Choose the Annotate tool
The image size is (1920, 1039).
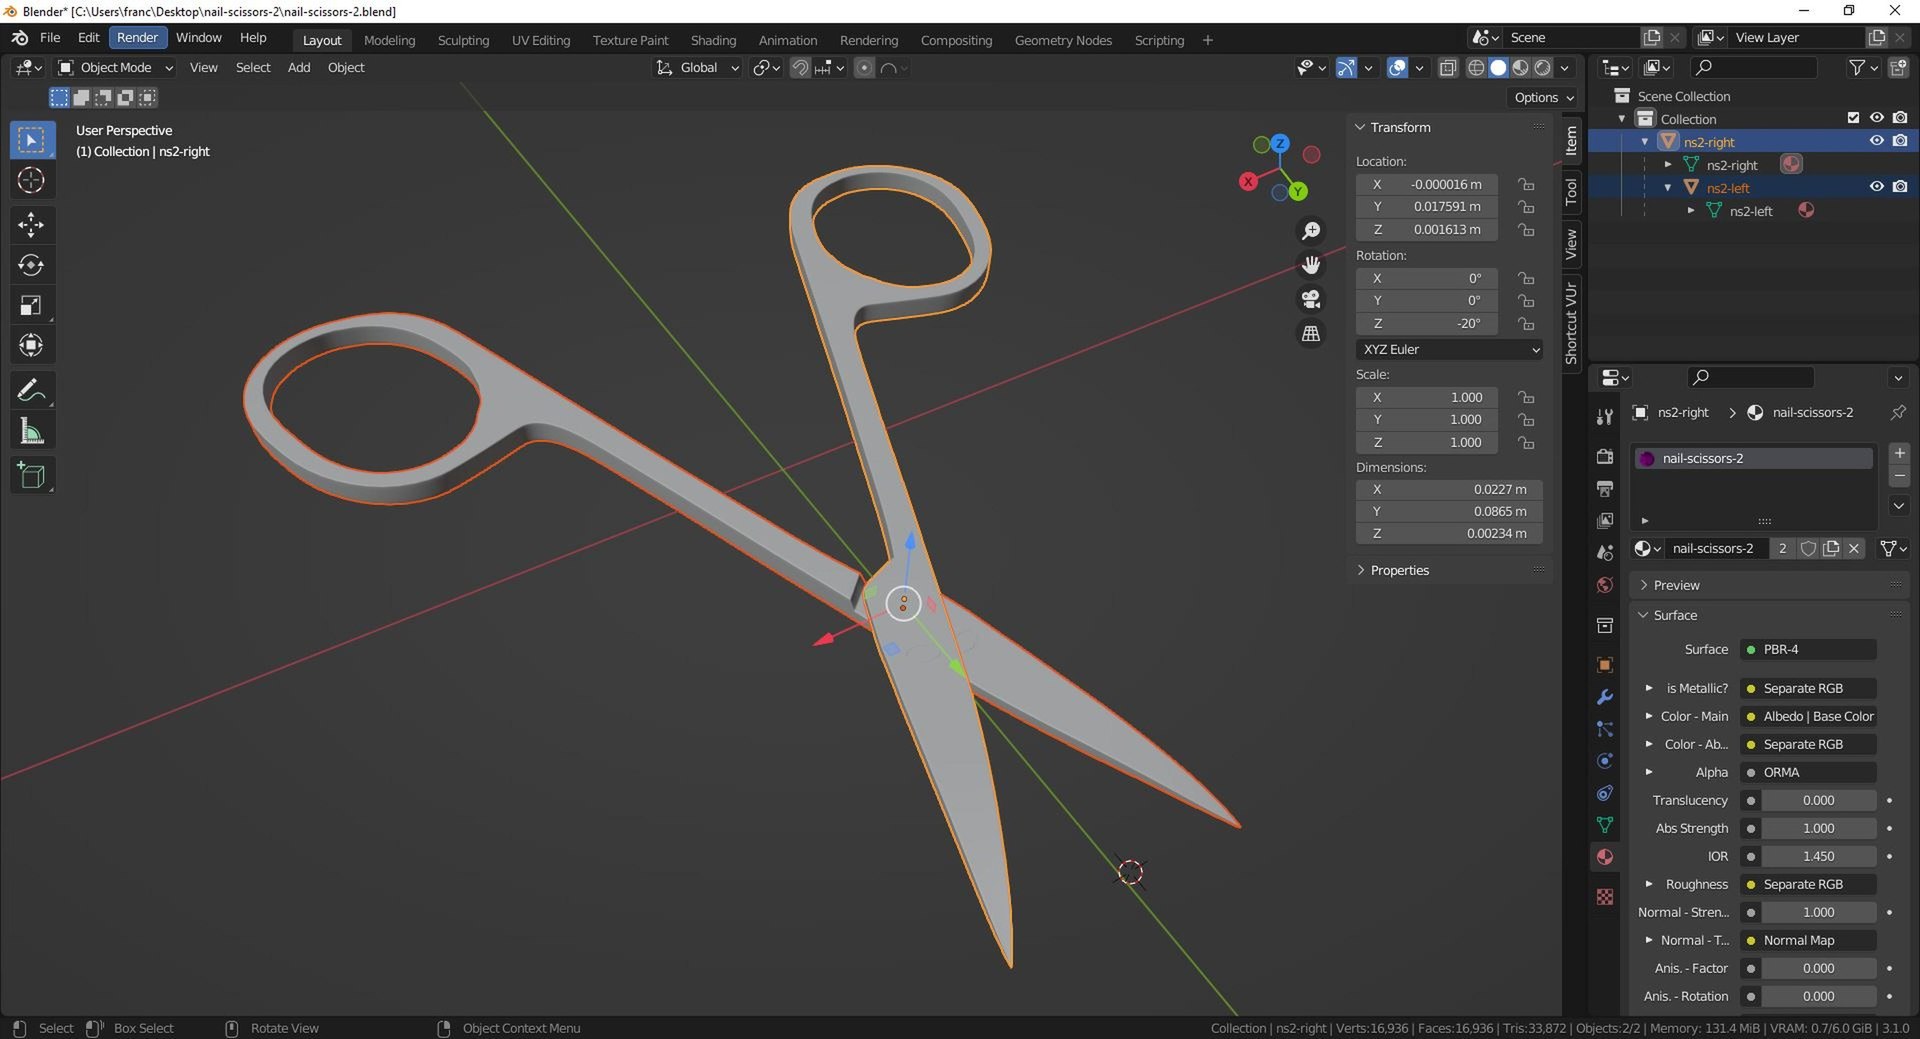coord(31,390)
